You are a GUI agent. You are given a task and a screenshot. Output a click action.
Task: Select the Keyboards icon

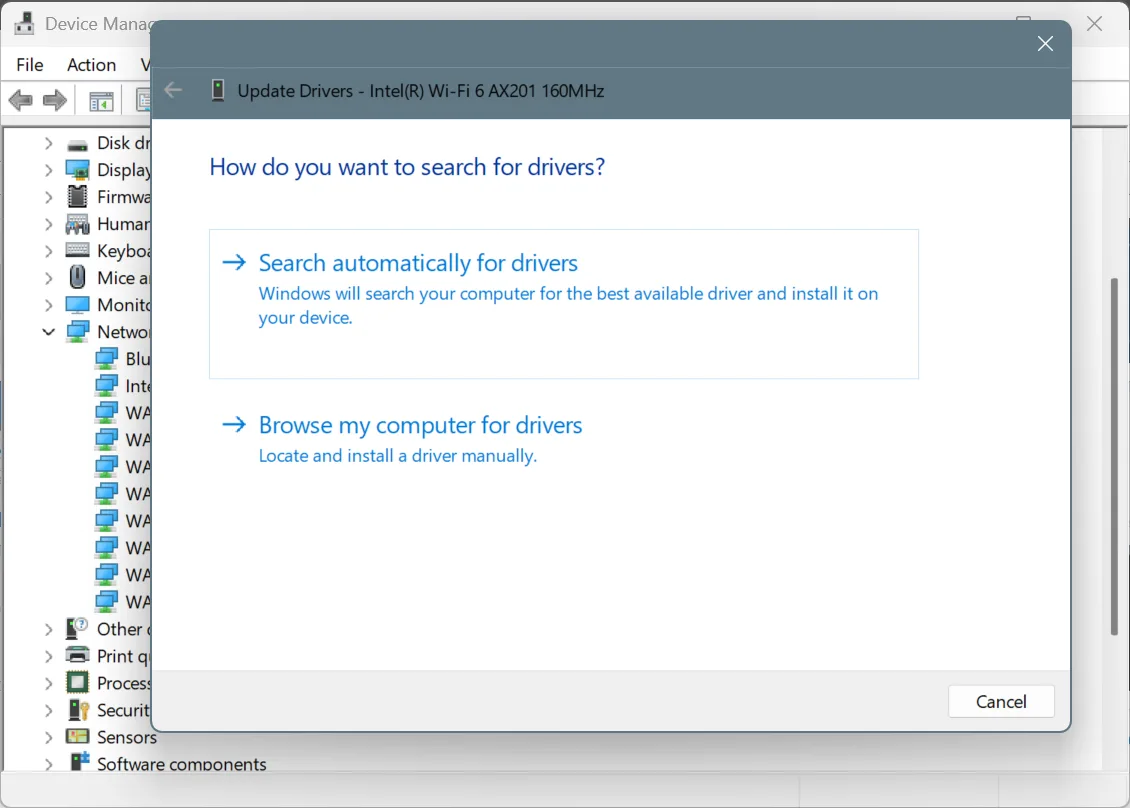[77, 251]
